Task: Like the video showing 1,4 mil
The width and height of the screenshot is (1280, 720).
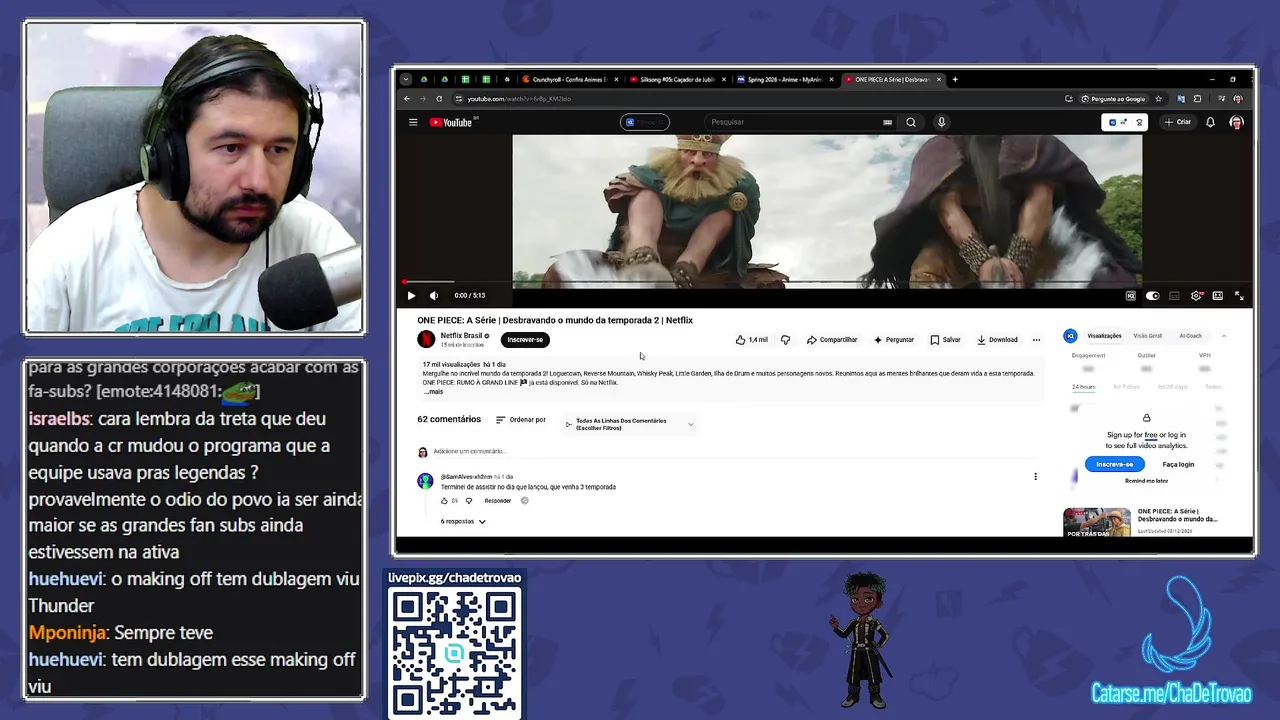Action: (x=751, y=340)
